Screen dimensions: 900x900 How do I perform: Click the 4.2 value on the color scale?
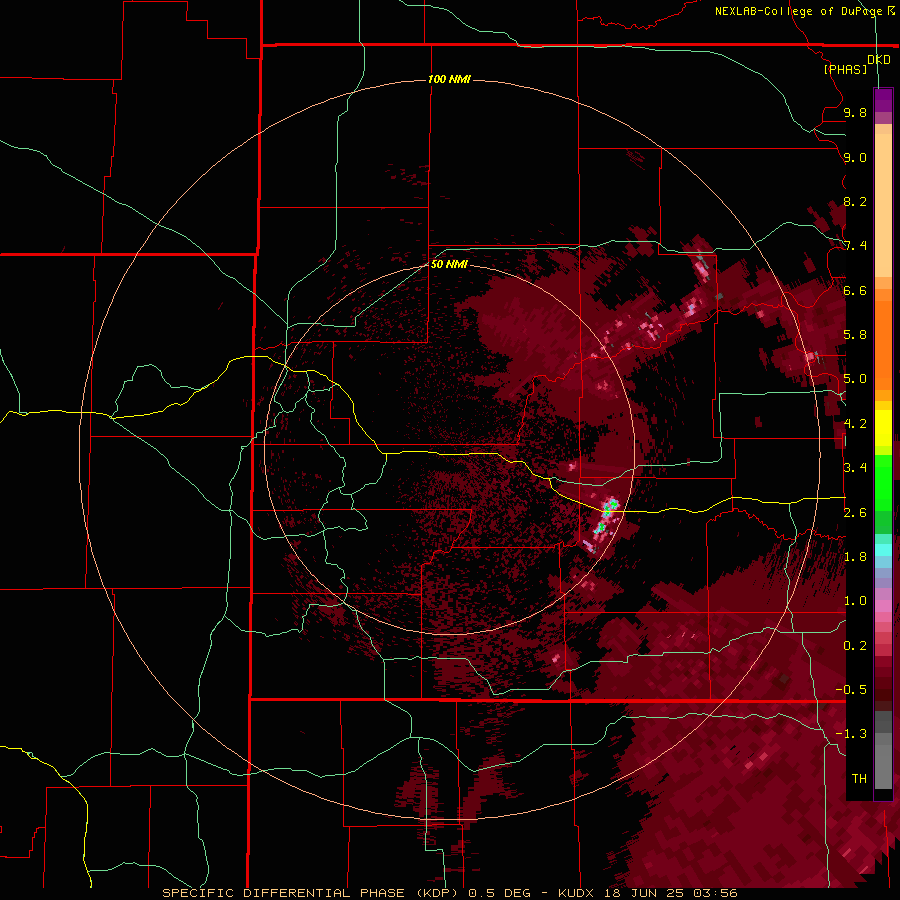pos(855,424)
